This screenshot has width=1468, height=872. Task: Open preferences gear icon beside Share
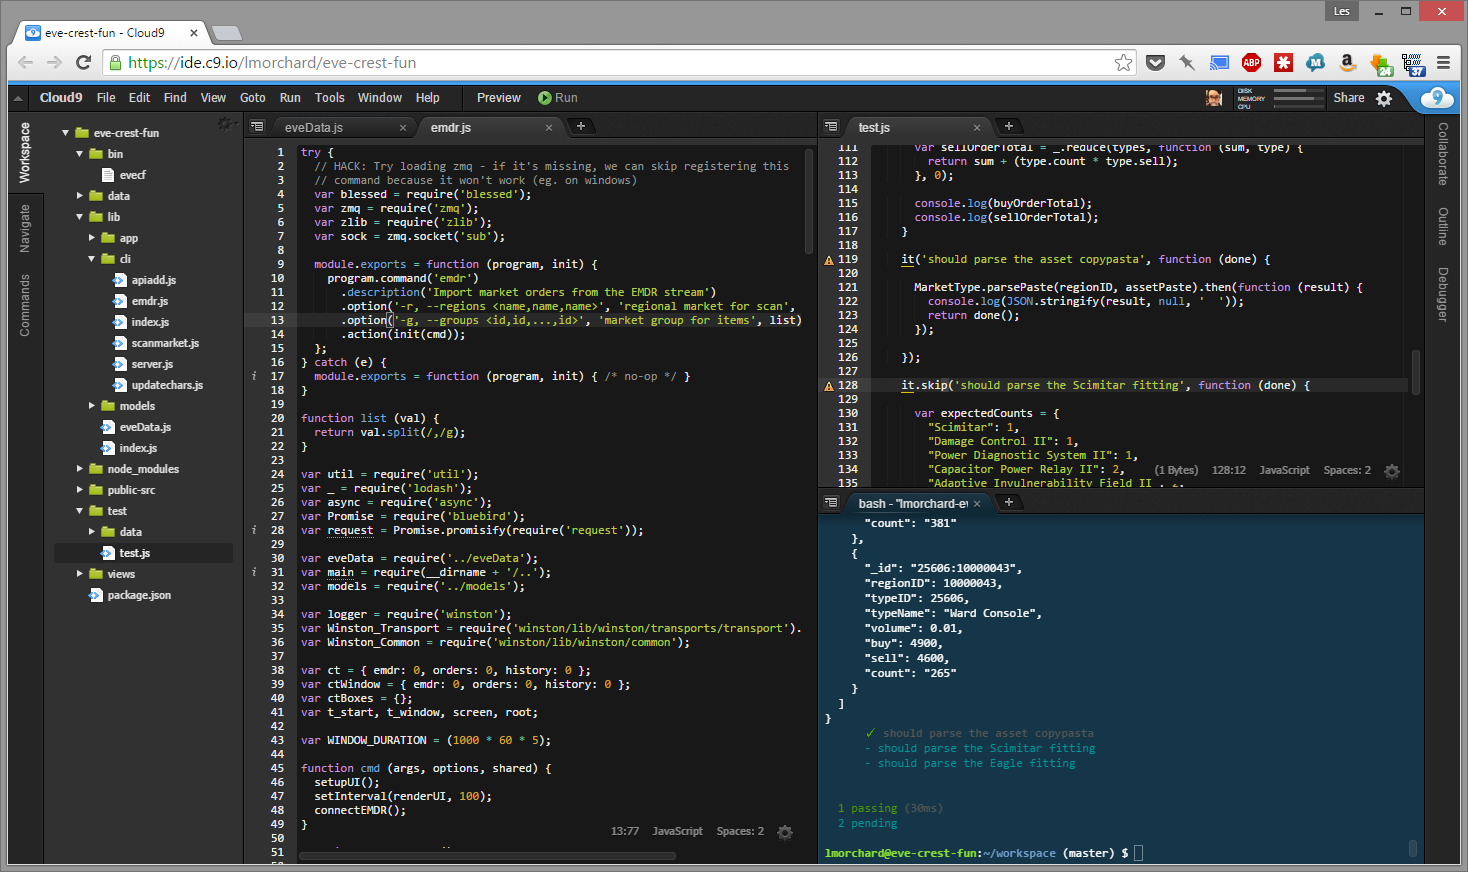coord(1384,98)
